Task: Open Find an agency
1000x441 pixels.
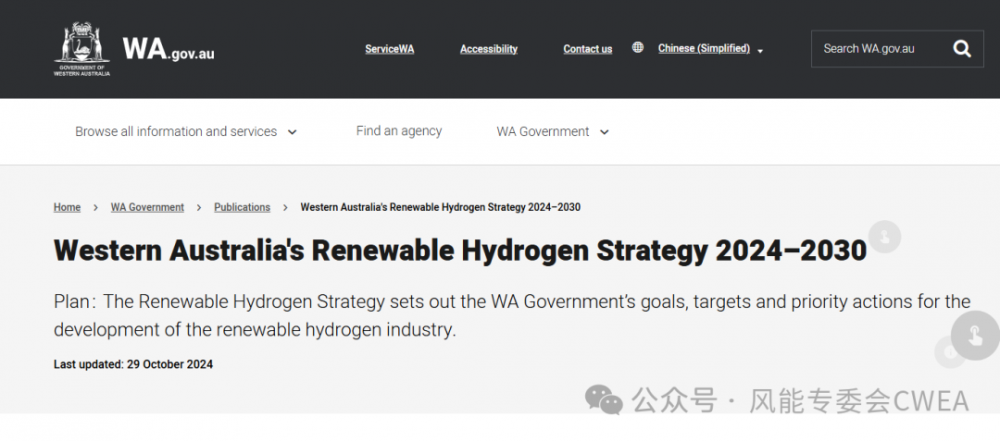Action: [399, 131]
